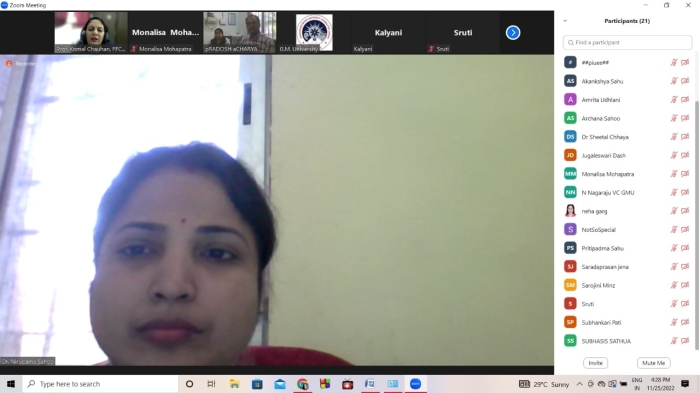Click the Invite button
Screen dimensions: 700x393
(x=596, y=363)
